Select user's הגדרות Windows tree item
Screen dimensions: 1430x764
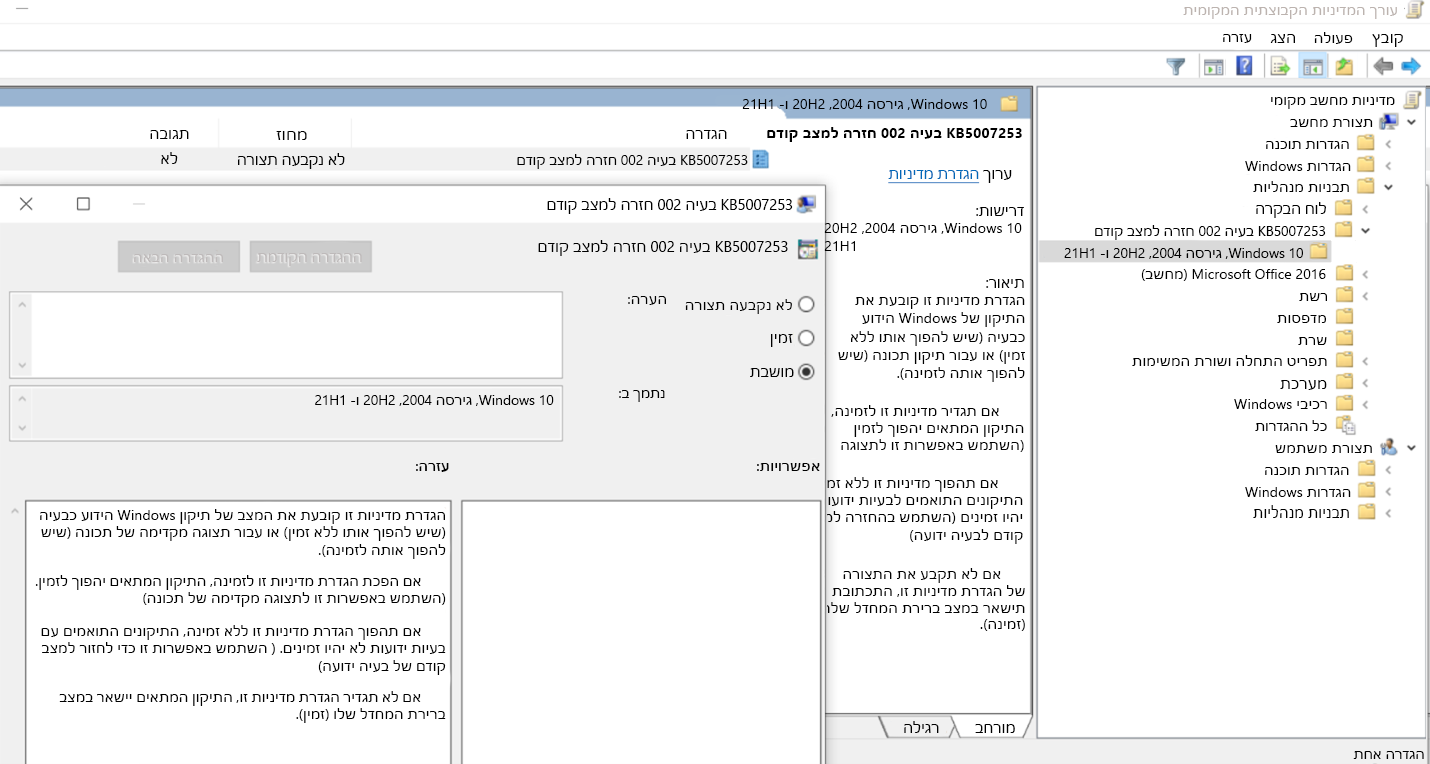[1297, 491]
